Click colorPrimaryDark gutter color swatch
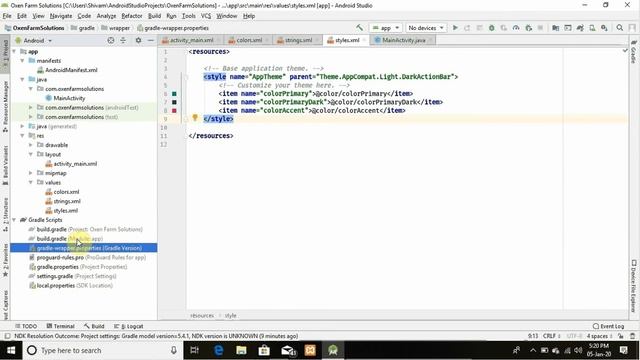The height and width of the screenshot is (360, 640). (x=174, y=102)
